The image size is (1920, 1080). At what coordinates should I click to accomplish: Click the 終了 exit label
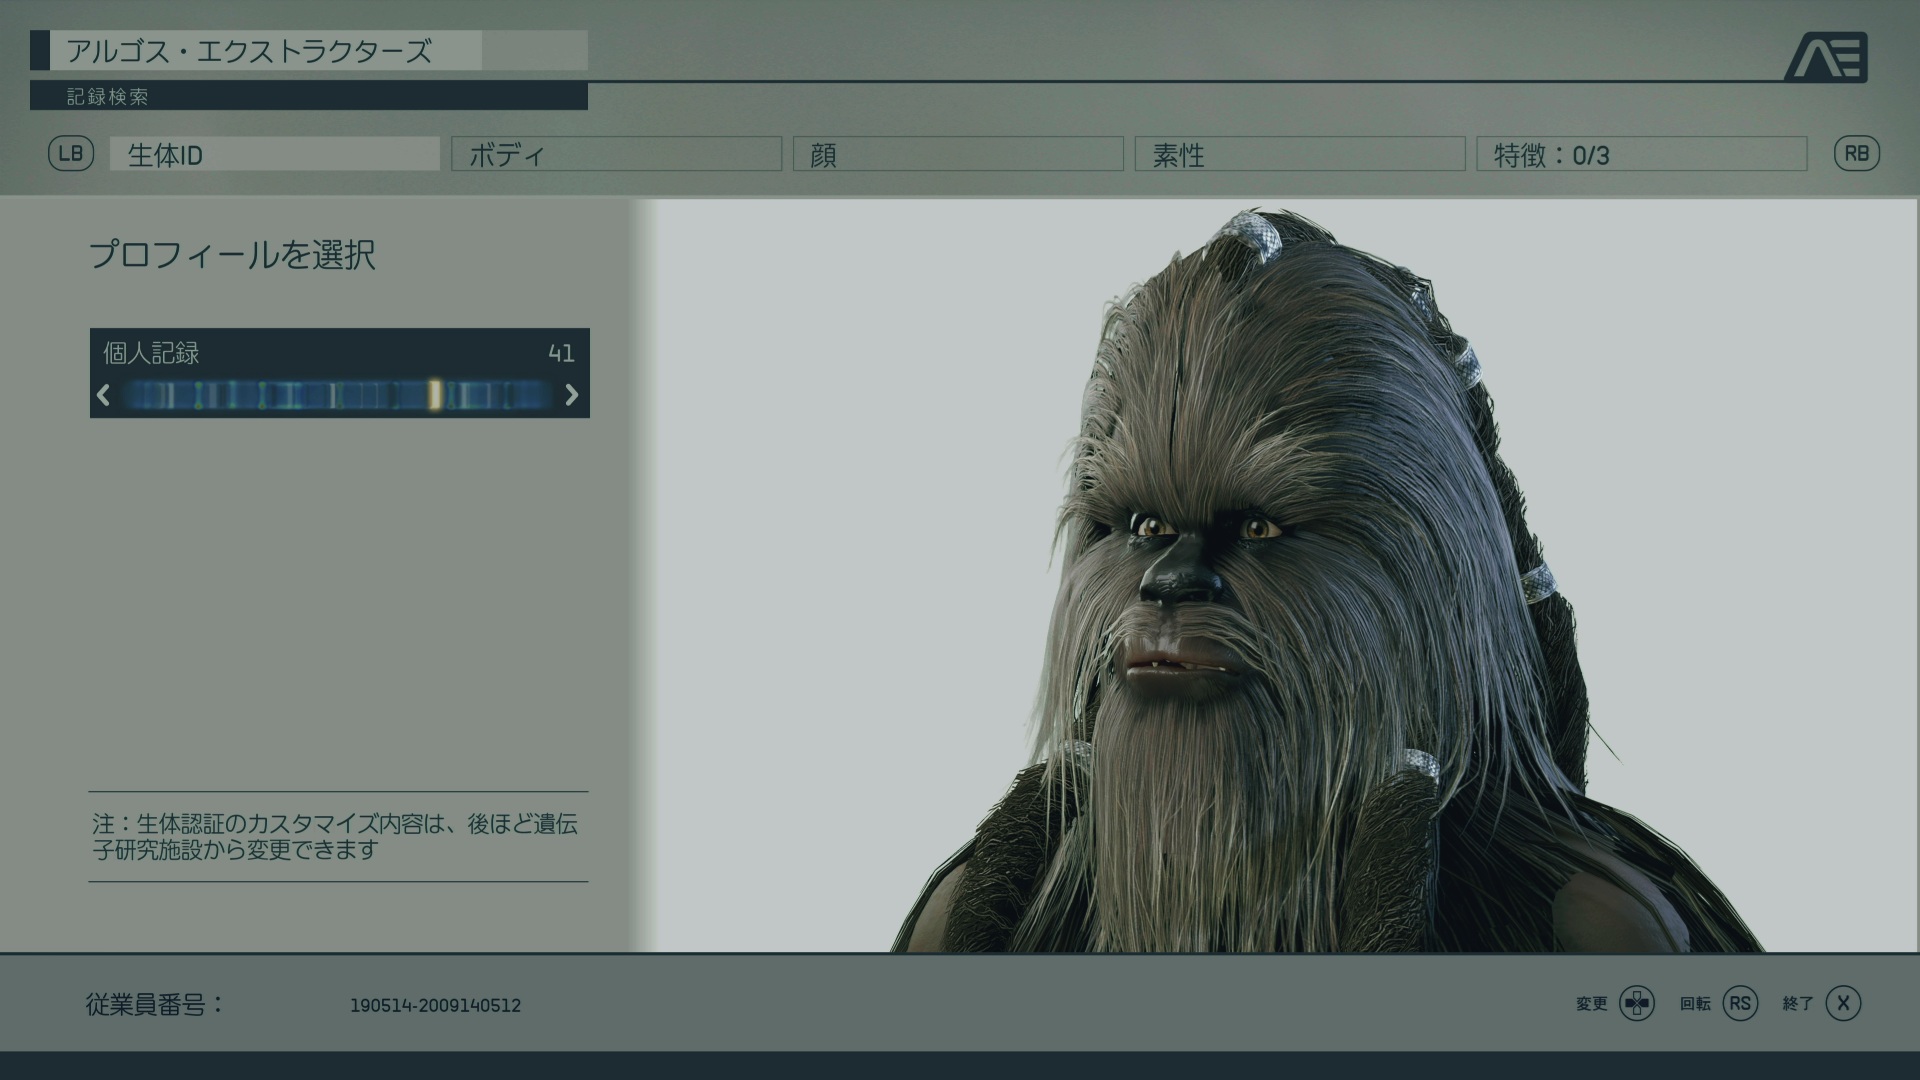coord(1798,1003)
